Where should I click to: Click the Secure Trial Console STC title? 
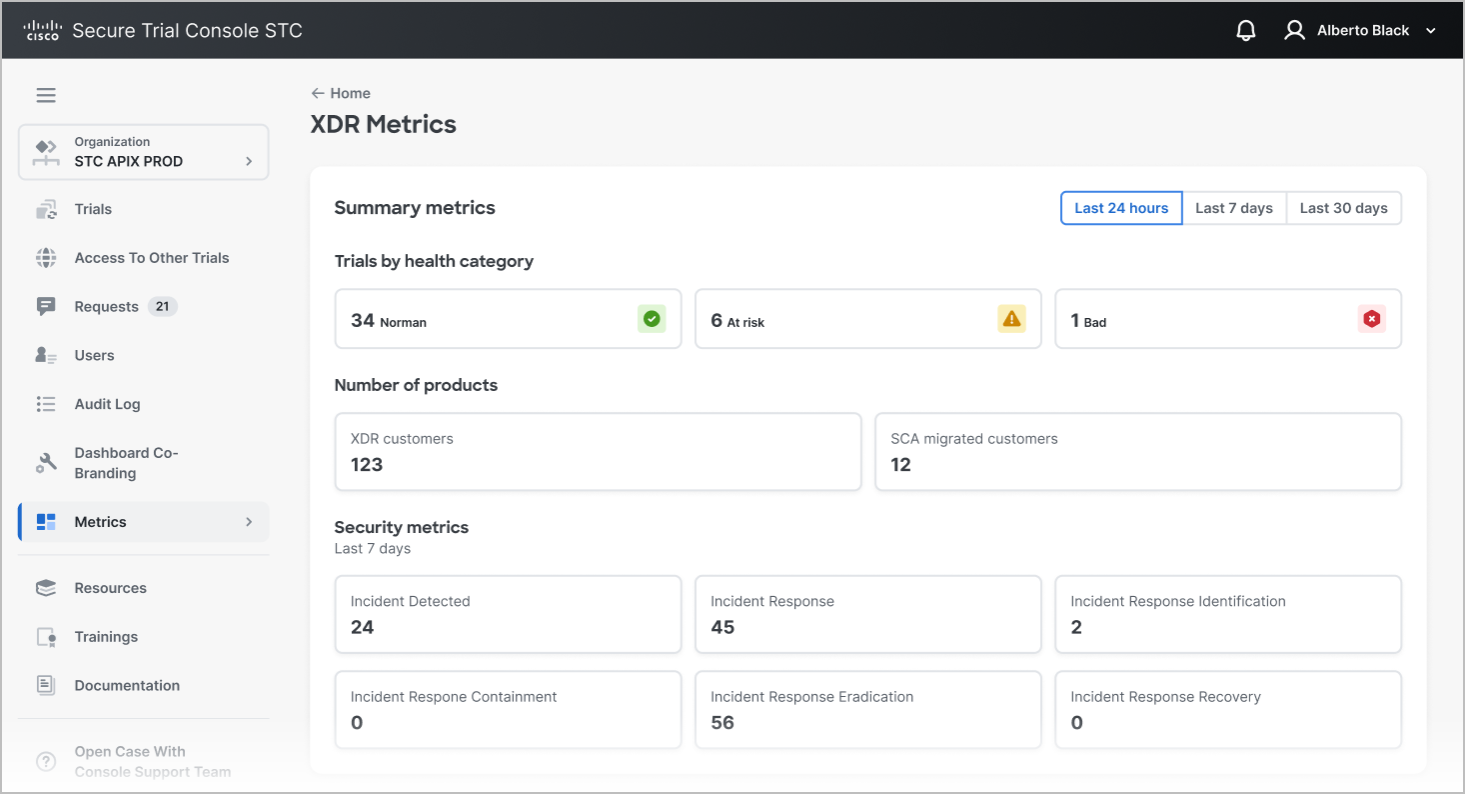click(x=187, y=31)
